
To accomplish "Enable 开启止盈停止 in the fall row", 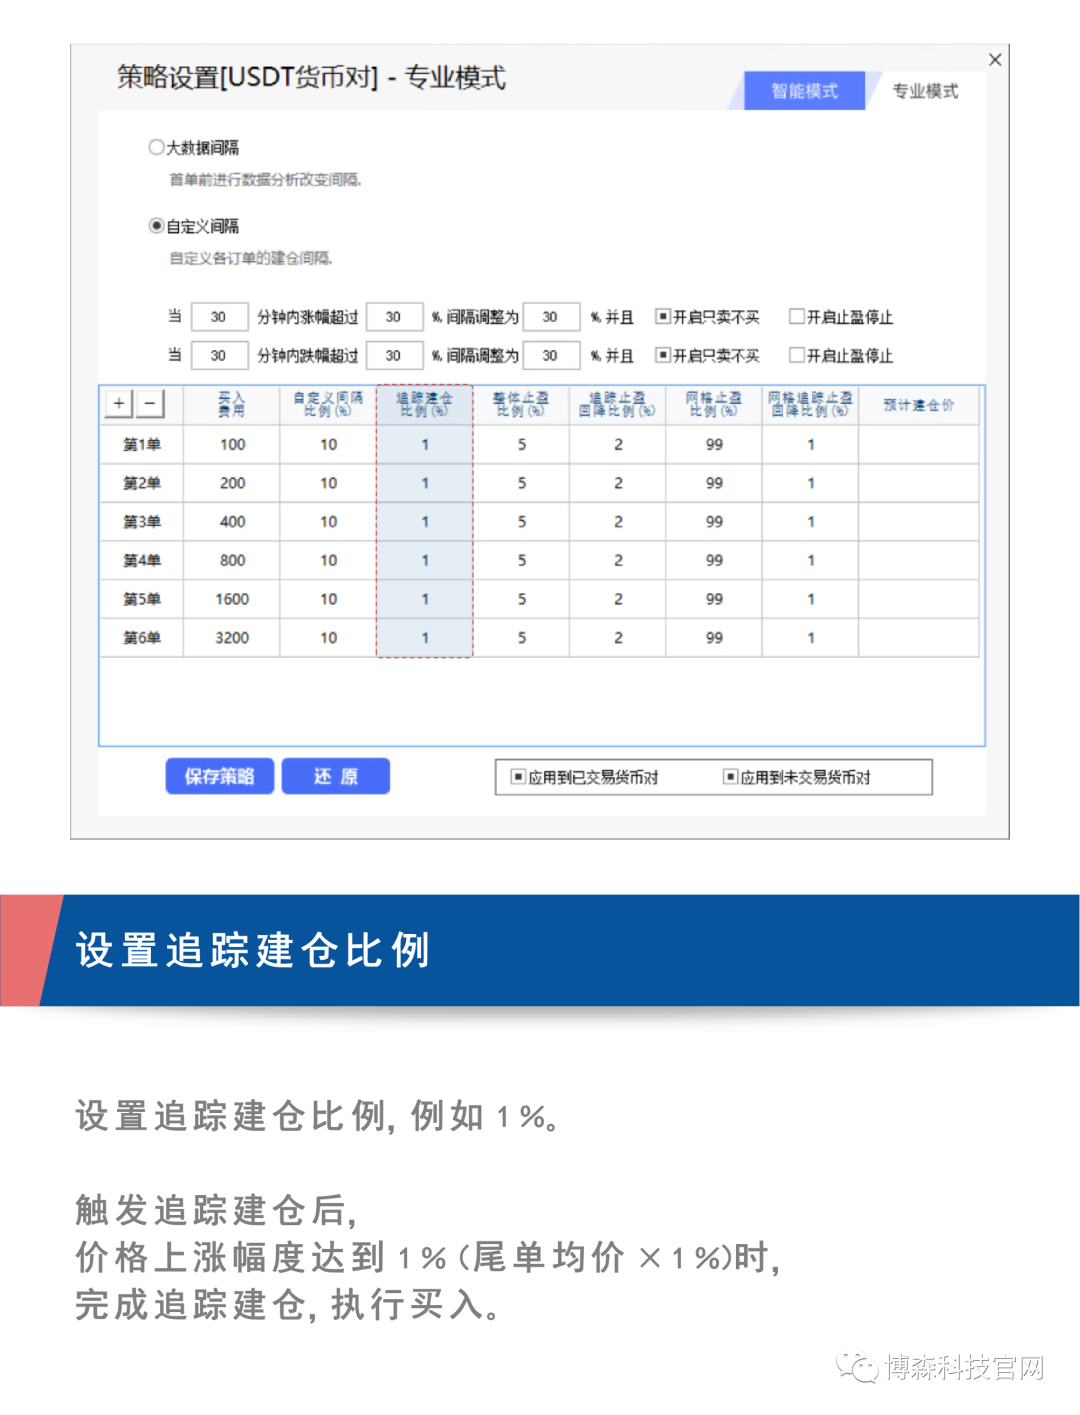I will (x=797, y=355).
